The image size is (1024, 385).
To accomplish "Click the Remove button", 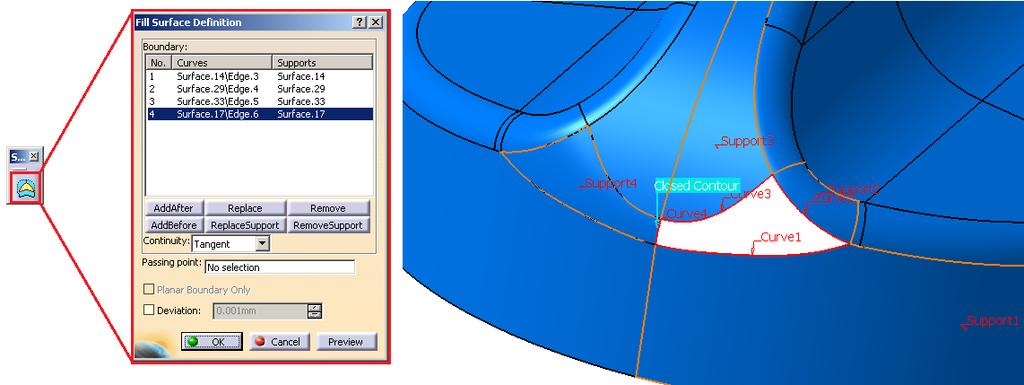I will (328, 208).
